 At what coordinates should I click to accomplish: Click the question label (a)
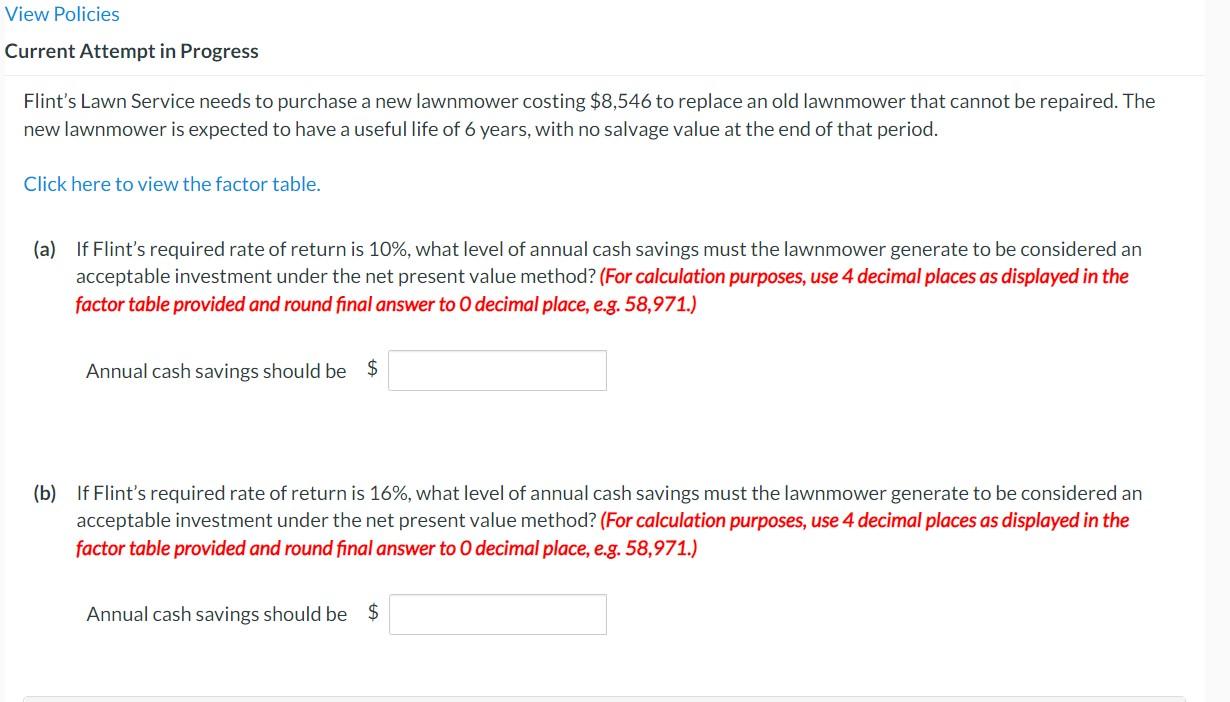44,248
